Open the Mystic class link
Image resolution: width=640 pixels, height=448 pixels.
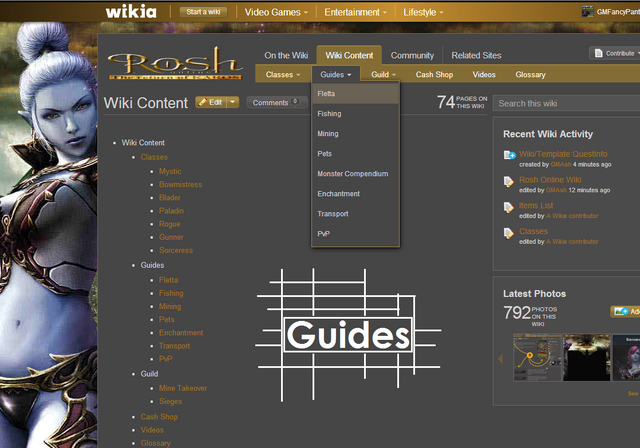coord(170,171)
